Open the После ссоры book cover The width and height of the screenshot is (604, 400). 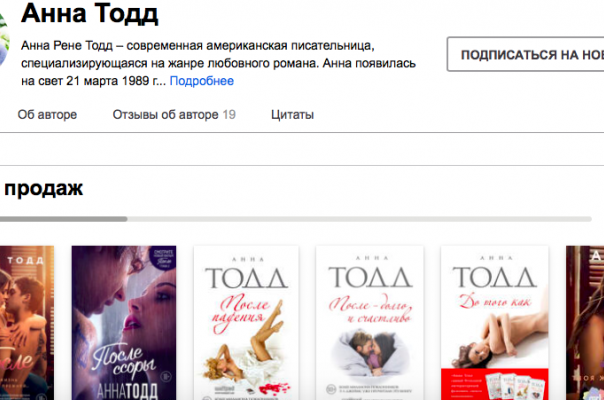coord(124,323)
